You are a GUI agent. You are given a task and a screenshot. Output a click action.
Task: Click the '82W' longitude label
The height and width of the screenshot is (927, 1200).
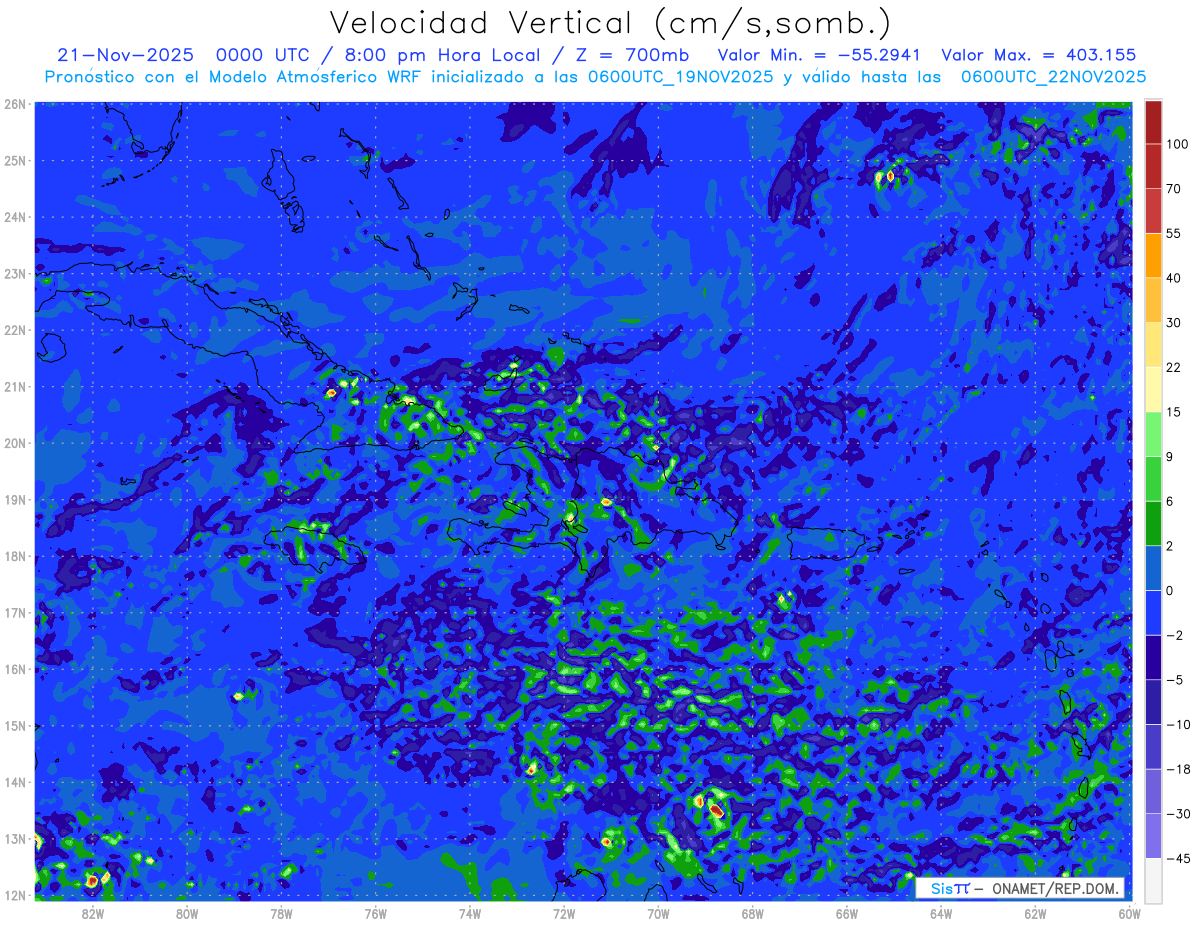click(93, 913)
